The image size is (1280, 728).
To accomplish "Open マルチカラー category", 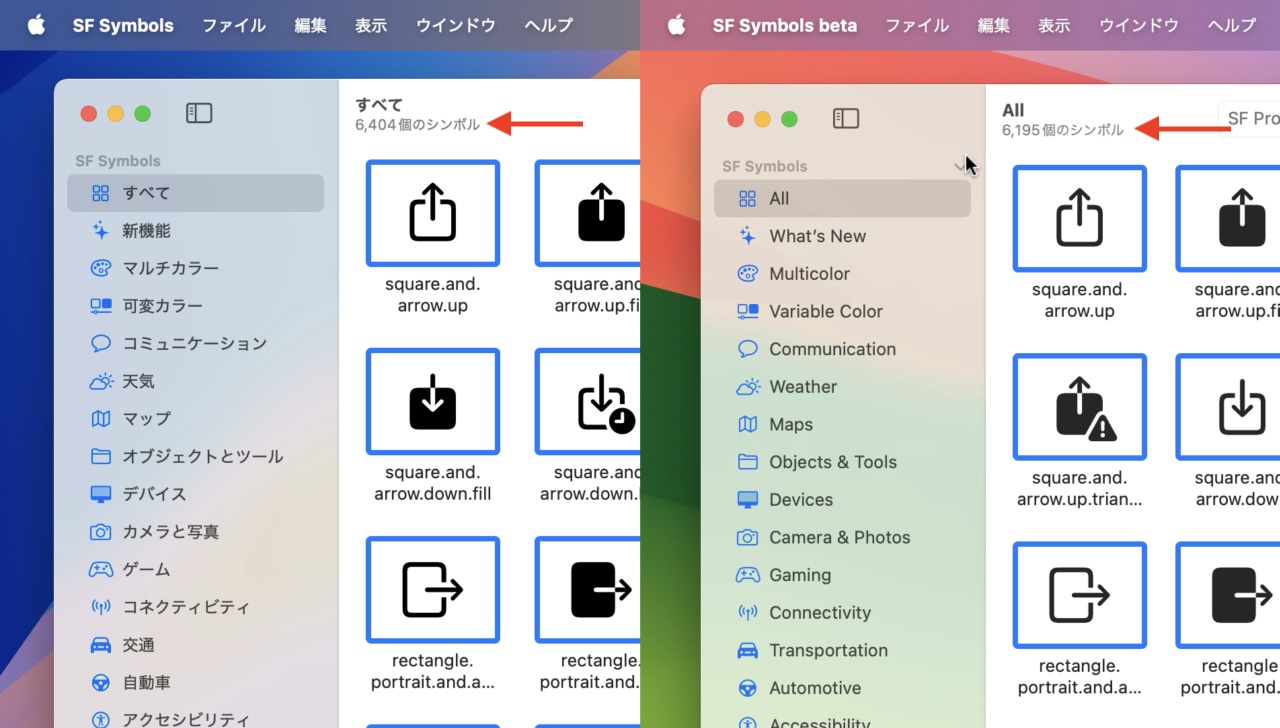I will pos(196,268).
